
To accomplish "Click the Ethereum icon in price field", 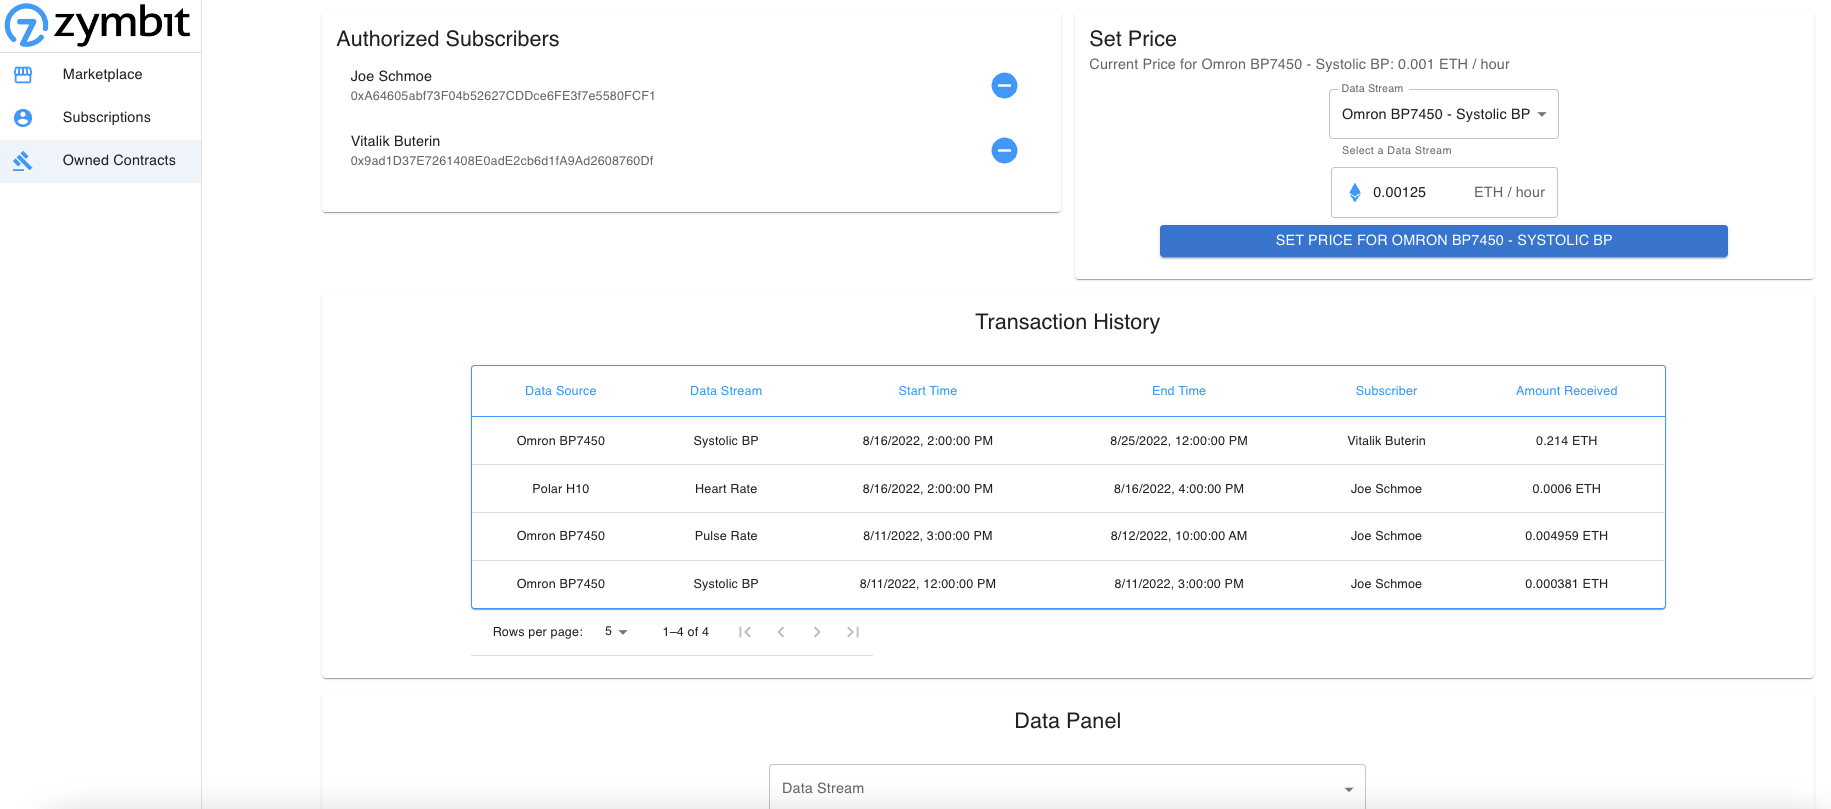I will coord(1355,192).
